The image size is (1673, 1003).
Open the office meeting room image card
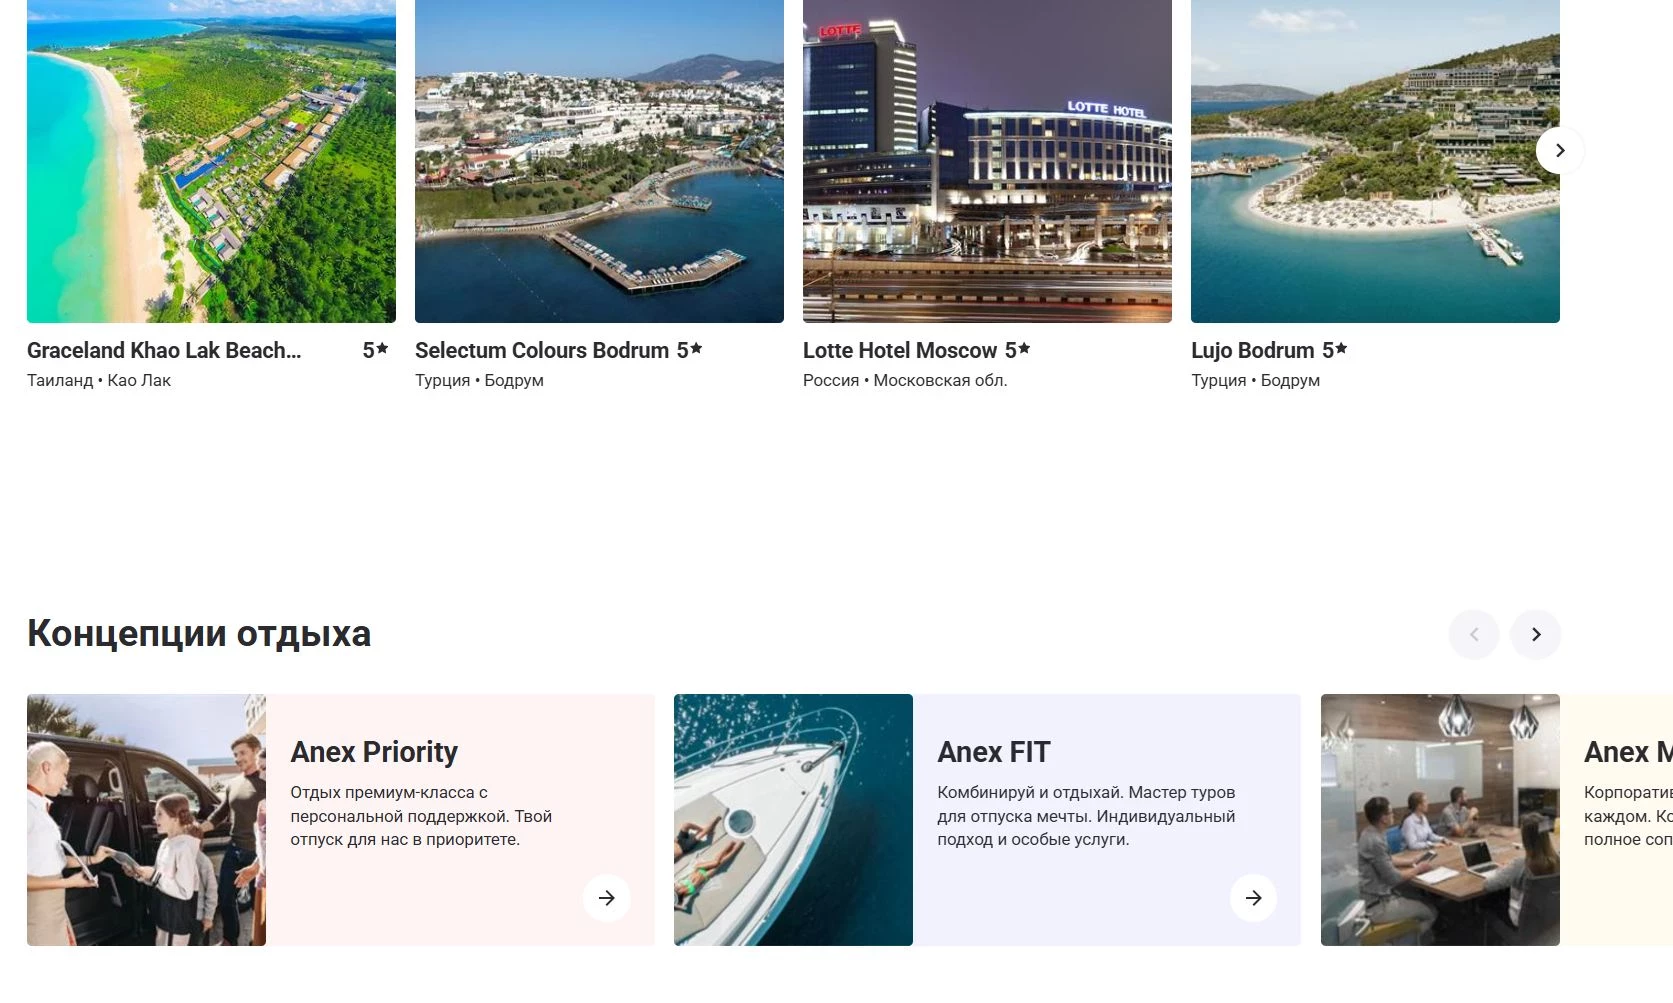coord(1440,819)
